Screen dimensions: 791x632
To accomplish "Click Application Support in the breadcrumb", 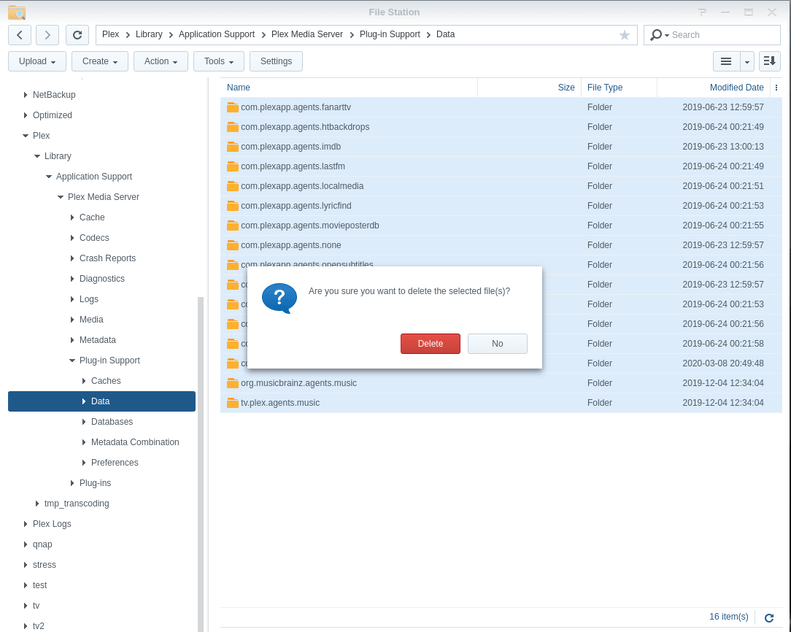I will (x=216, y=34).
